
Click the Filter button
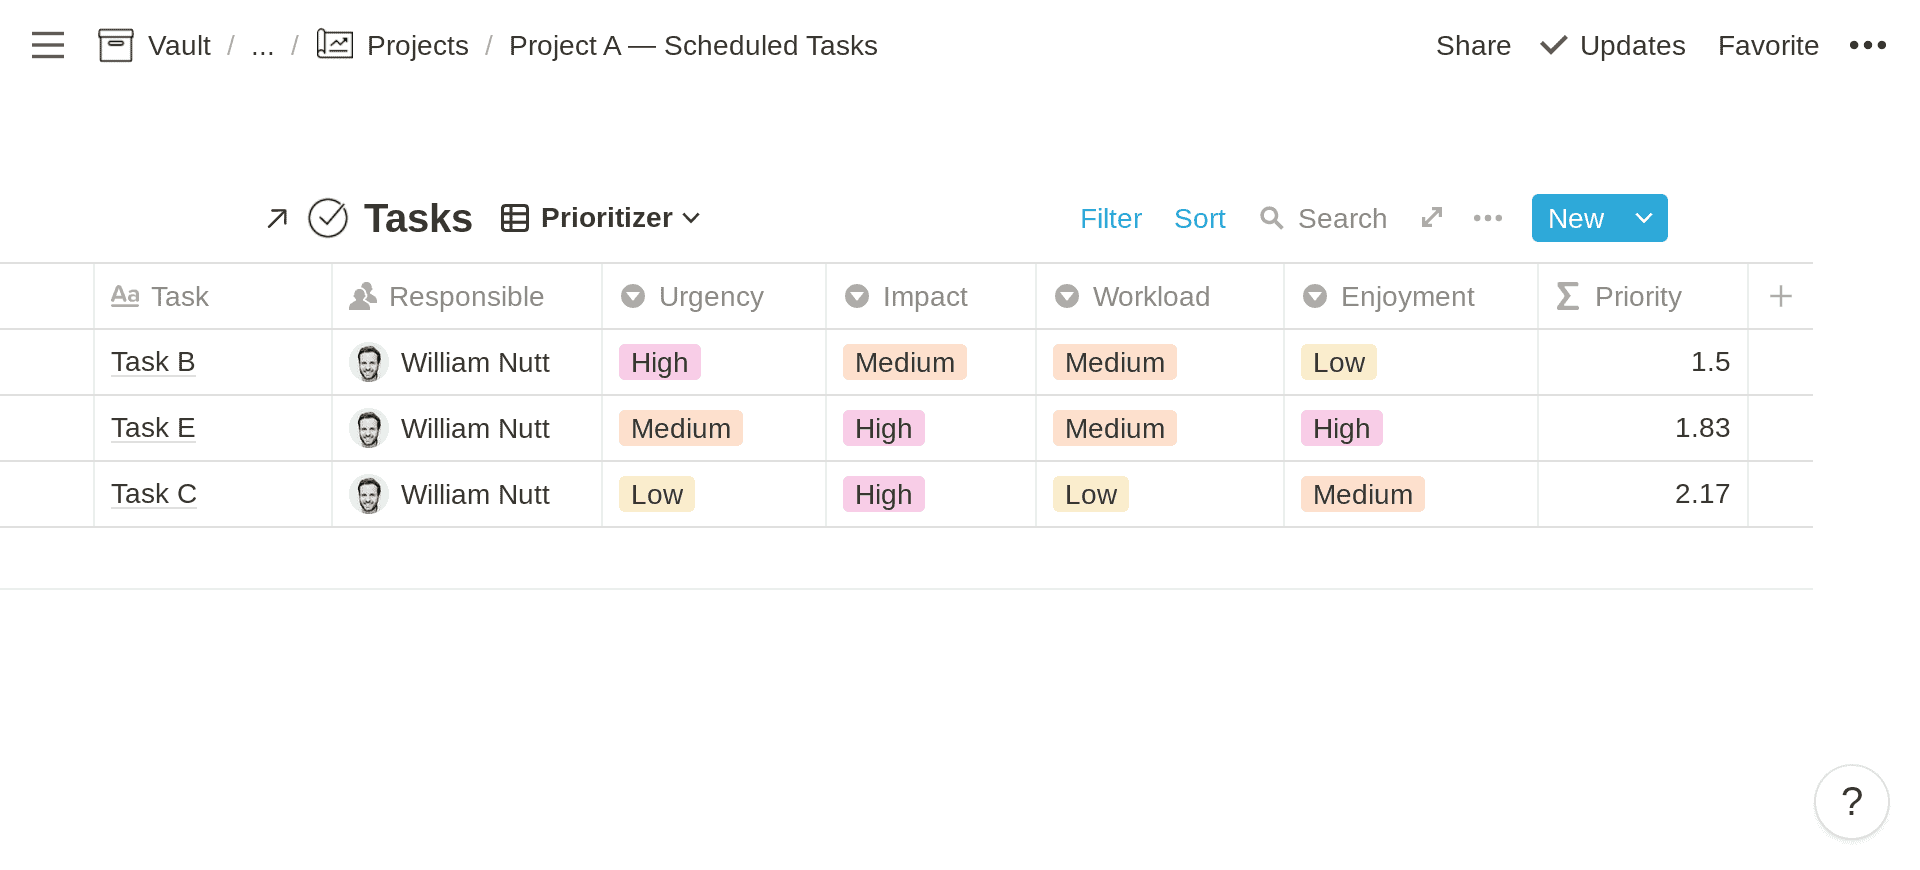pos(1110,218)
